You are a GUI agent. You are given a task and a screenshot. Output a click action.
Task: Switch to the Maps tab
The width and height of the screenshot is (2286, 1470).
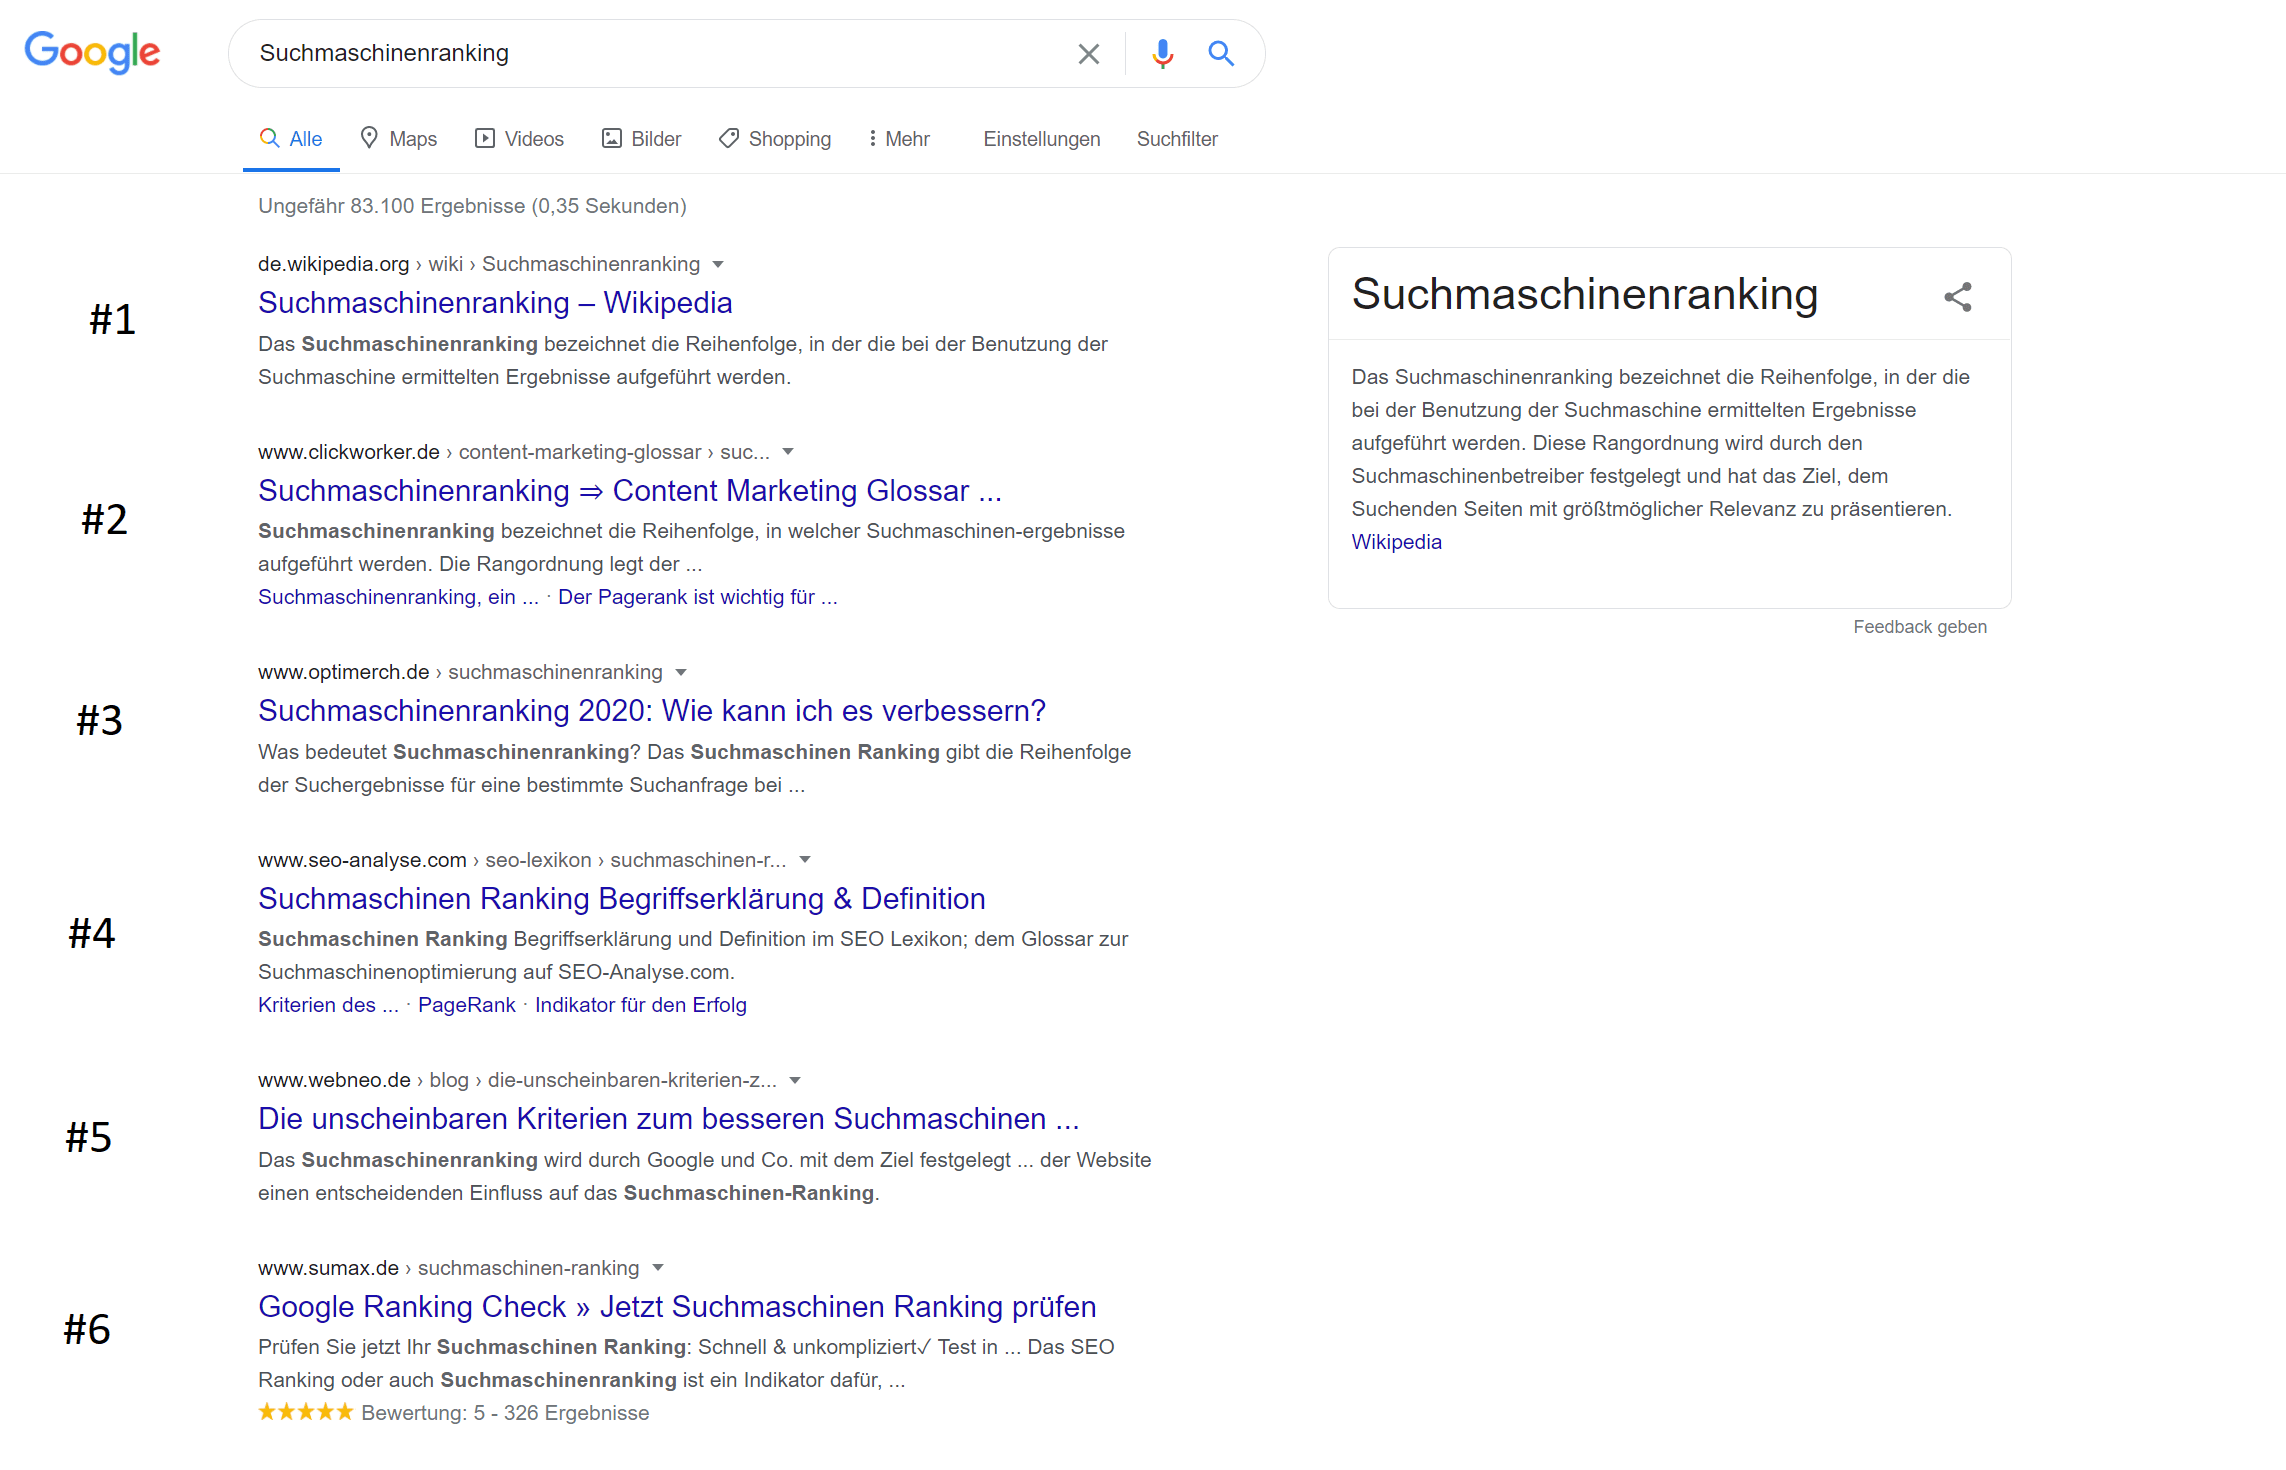399,139
